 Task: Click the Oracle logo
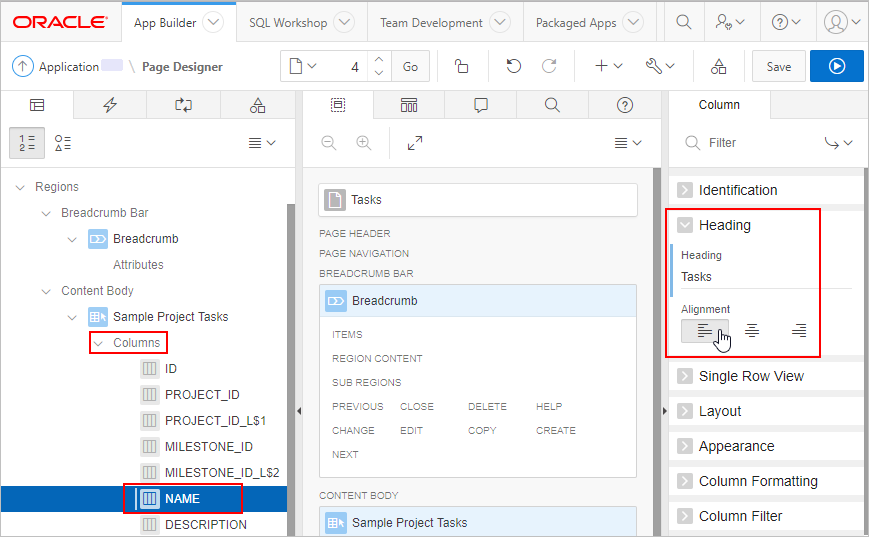pyautogui.click(x=60, y=22)
